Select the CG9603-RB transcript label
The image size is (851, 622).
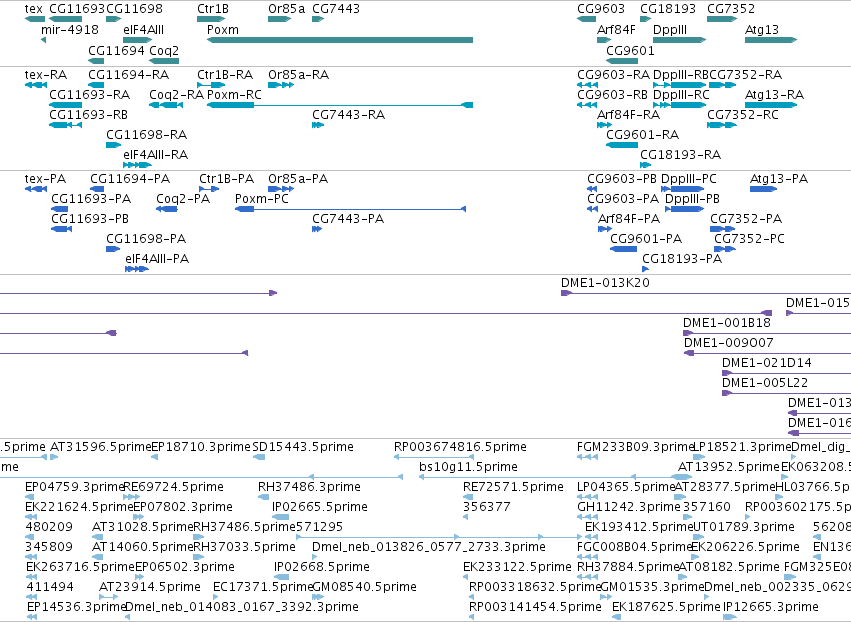pyautogui.click(x=613, y=94)
